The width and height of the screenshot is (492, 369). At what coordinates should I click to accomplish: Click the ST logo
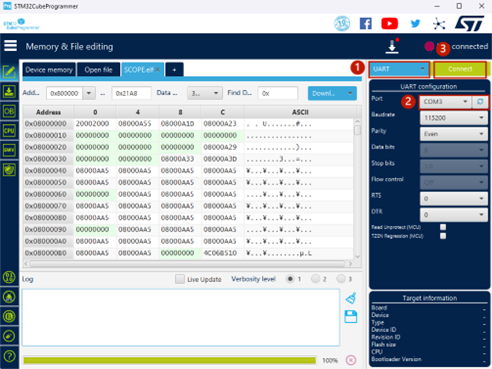pos(470,23)
